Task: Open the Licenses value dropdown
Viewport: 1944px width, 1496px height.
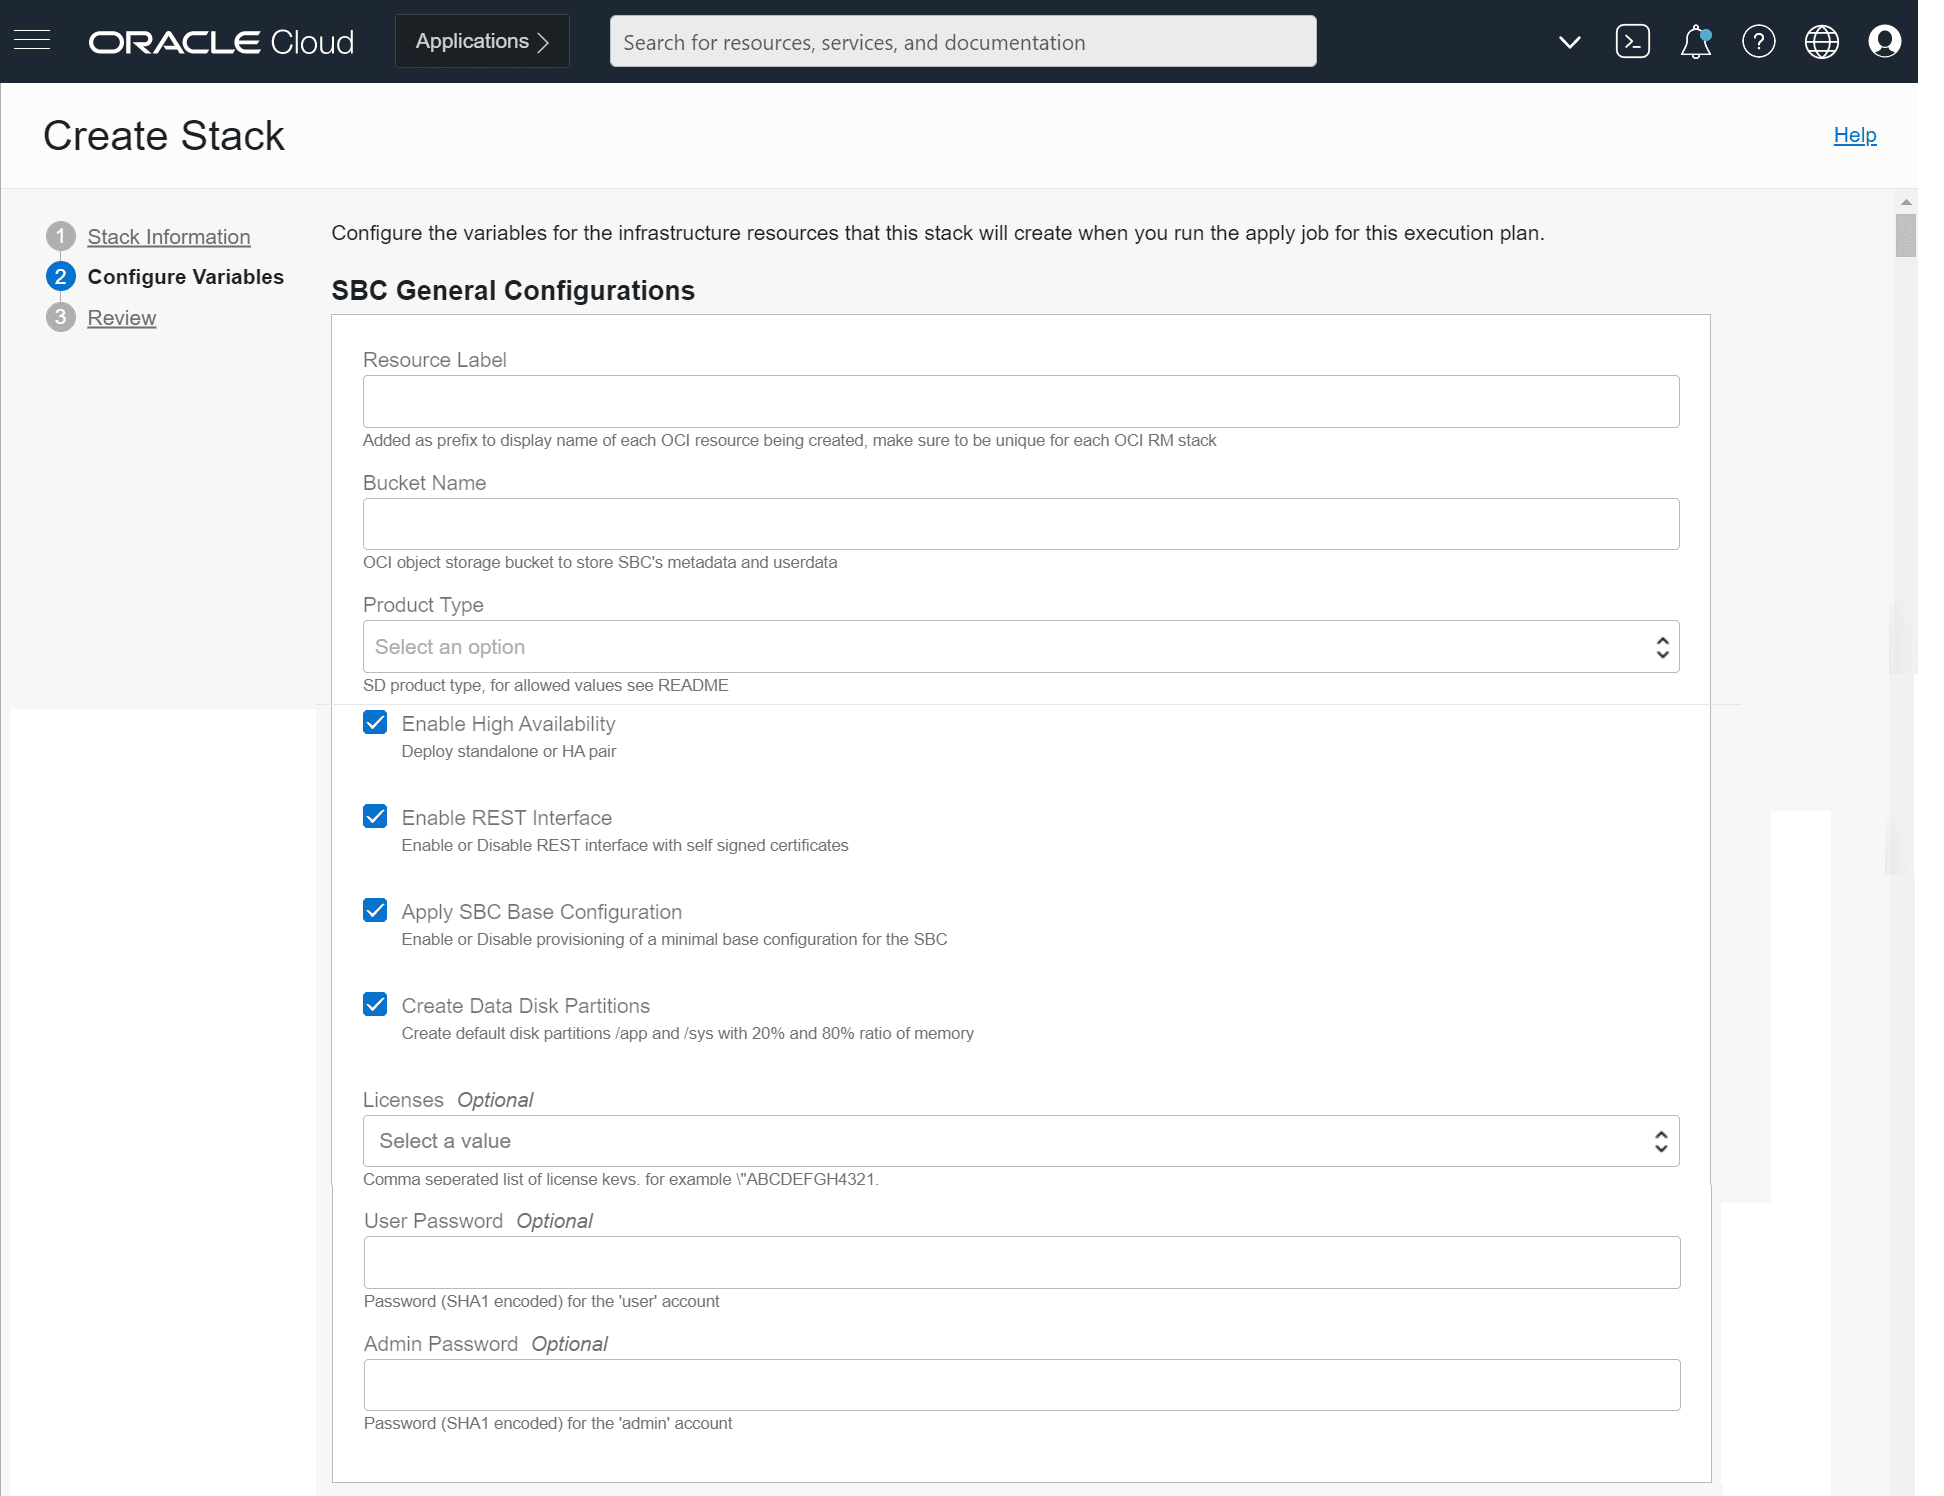Action: point(1020,1141)
